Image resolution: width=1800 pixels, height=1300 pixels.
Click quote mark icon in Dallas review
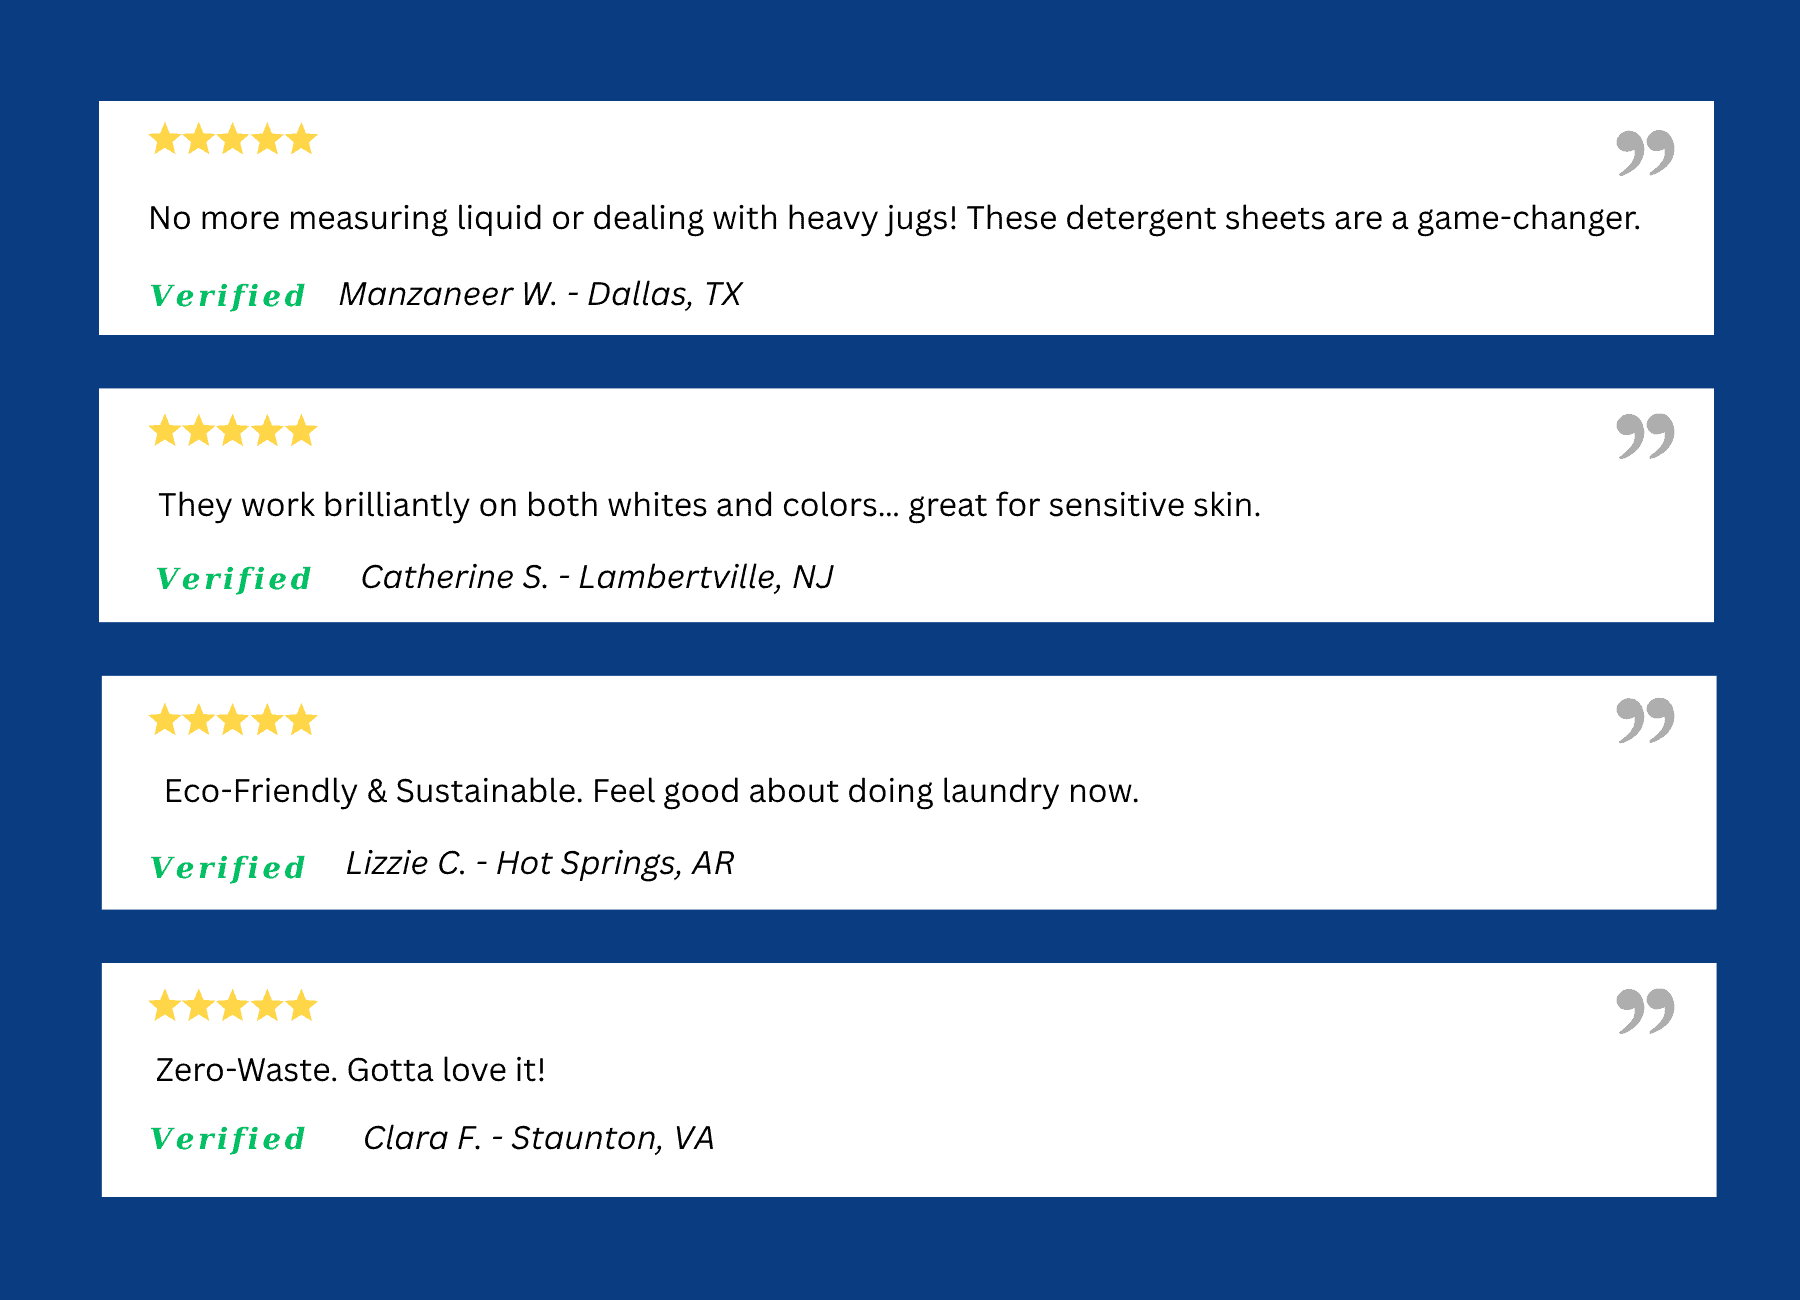1645,153
